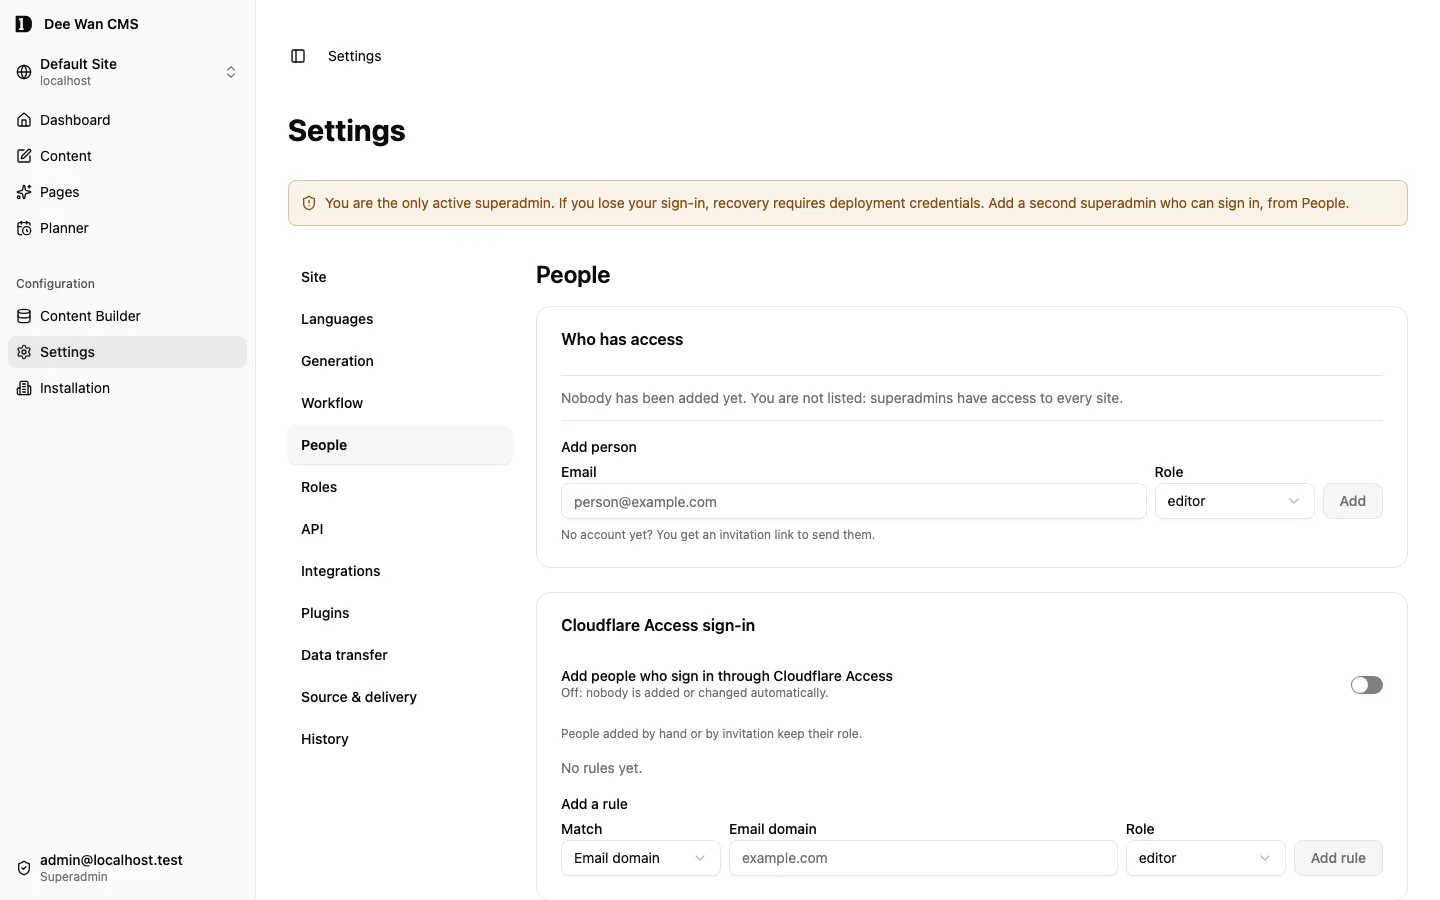Click the Content Builder database icon
Screen dimensions: 1440x900
[x=24, y=316]
